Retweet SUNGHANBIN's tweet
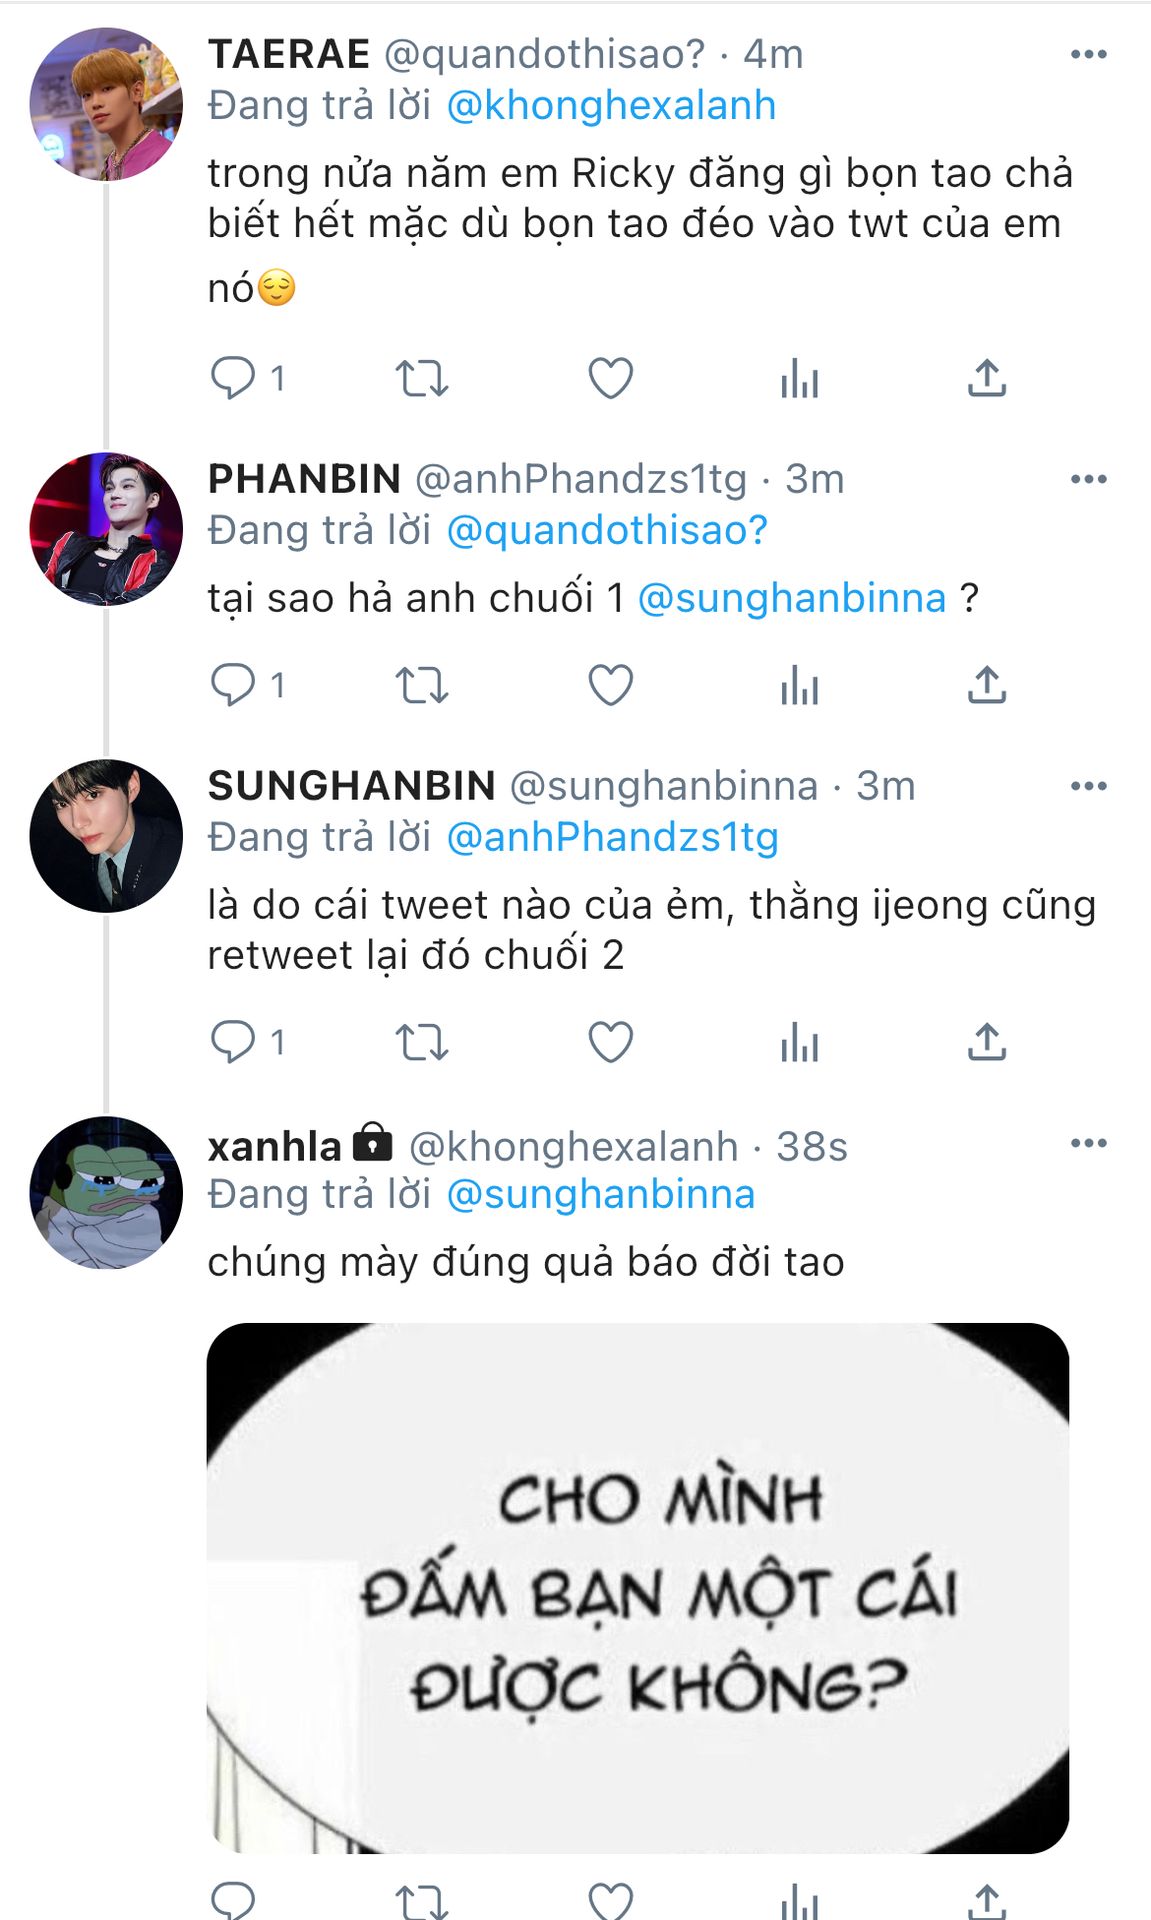The image size is (1151, 1920). tap(421, 1043)
